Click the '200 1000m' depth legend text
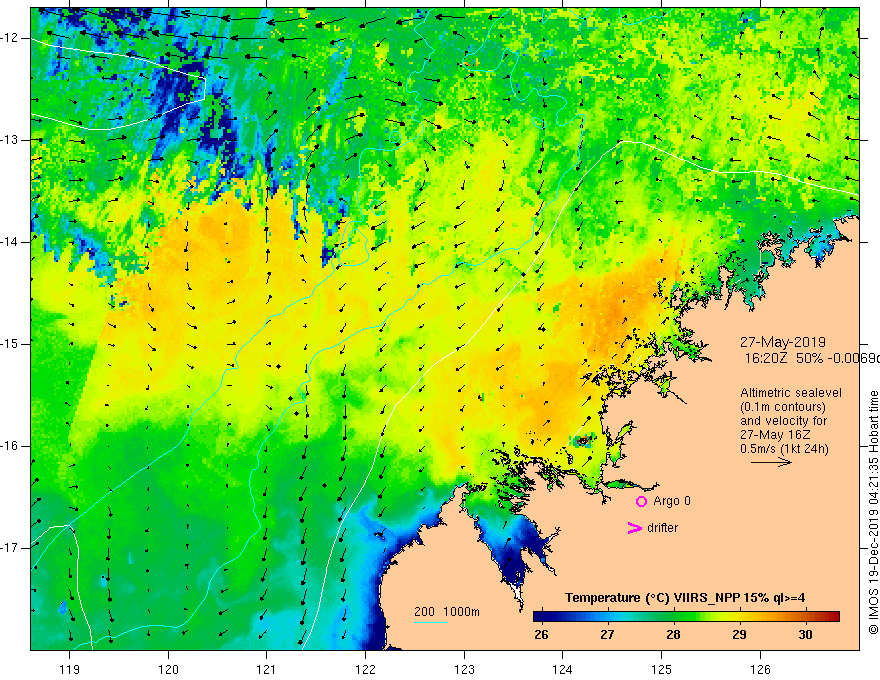880x680 pixels. point(447,612)
